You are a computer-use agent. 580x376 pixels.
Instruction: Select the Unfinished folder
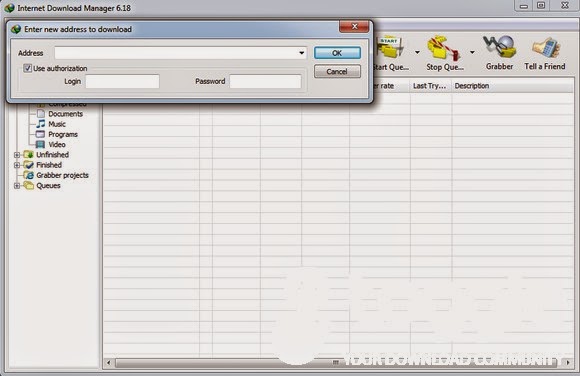(x=52, y=155)
